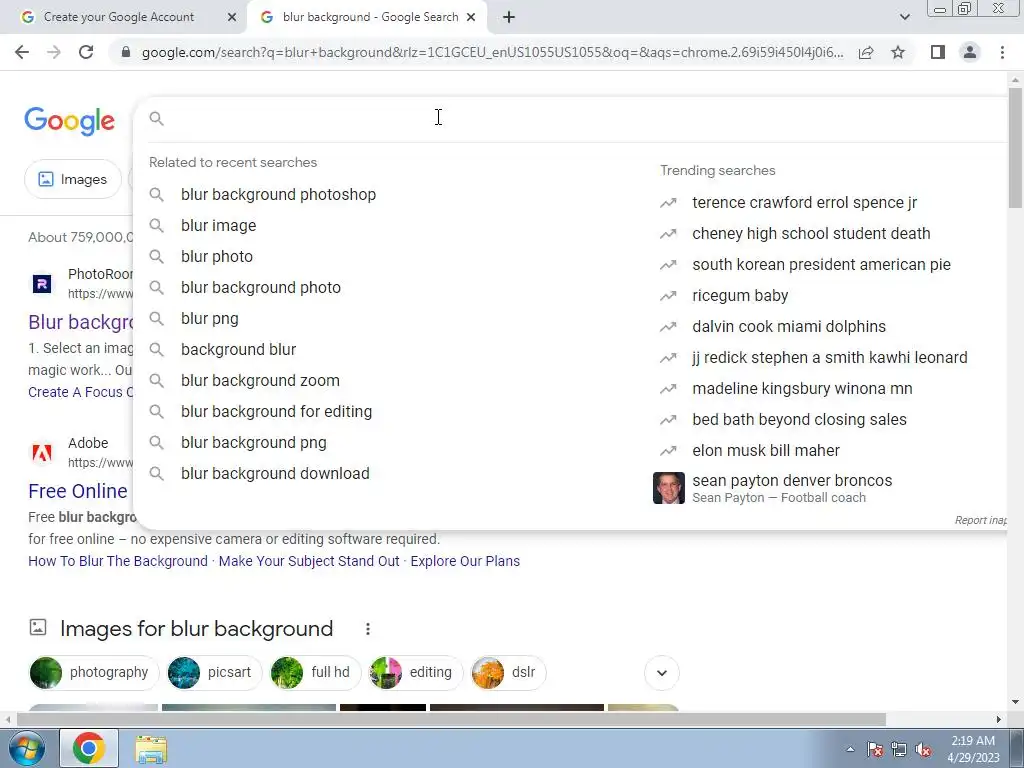1024x768 pixels.
Task: Click the muted volume tray icon
Action: click(x=923, y=750)
